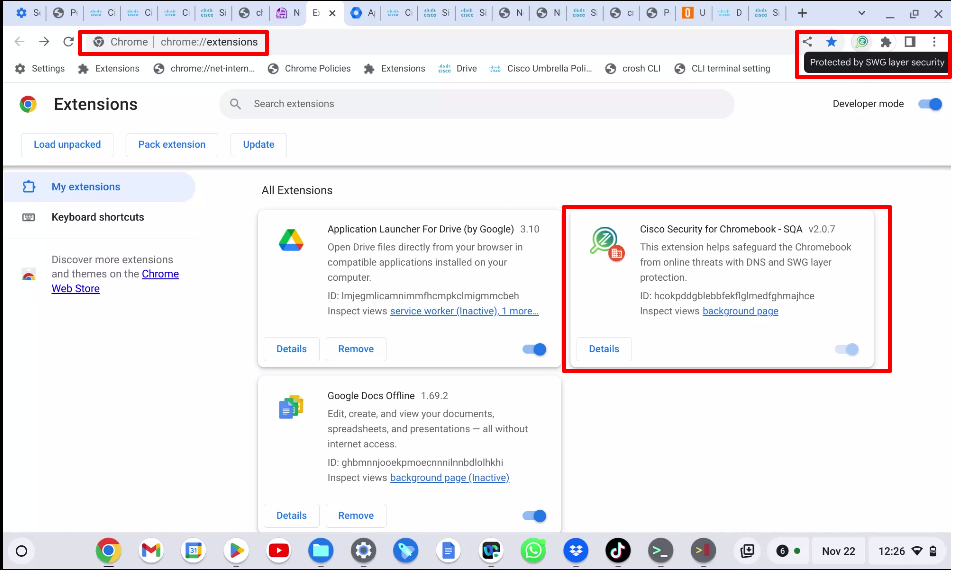957x570 pixels.
Task: Open Gmail from the shelf
Action: (x=151, y=551)
